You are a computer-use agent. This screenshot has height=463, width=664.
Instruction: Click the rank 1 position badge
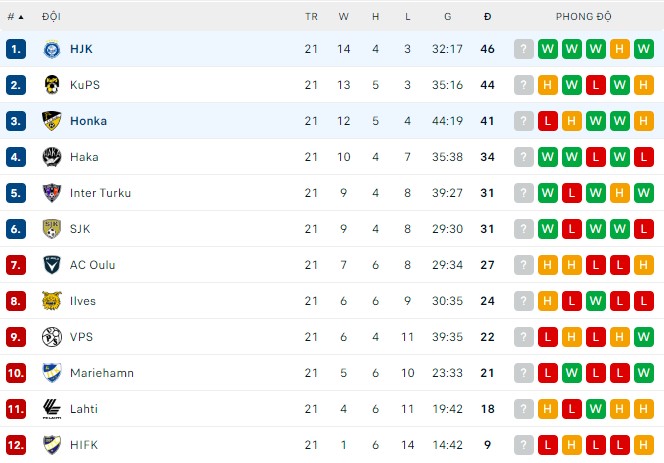(x=15, y=49)
